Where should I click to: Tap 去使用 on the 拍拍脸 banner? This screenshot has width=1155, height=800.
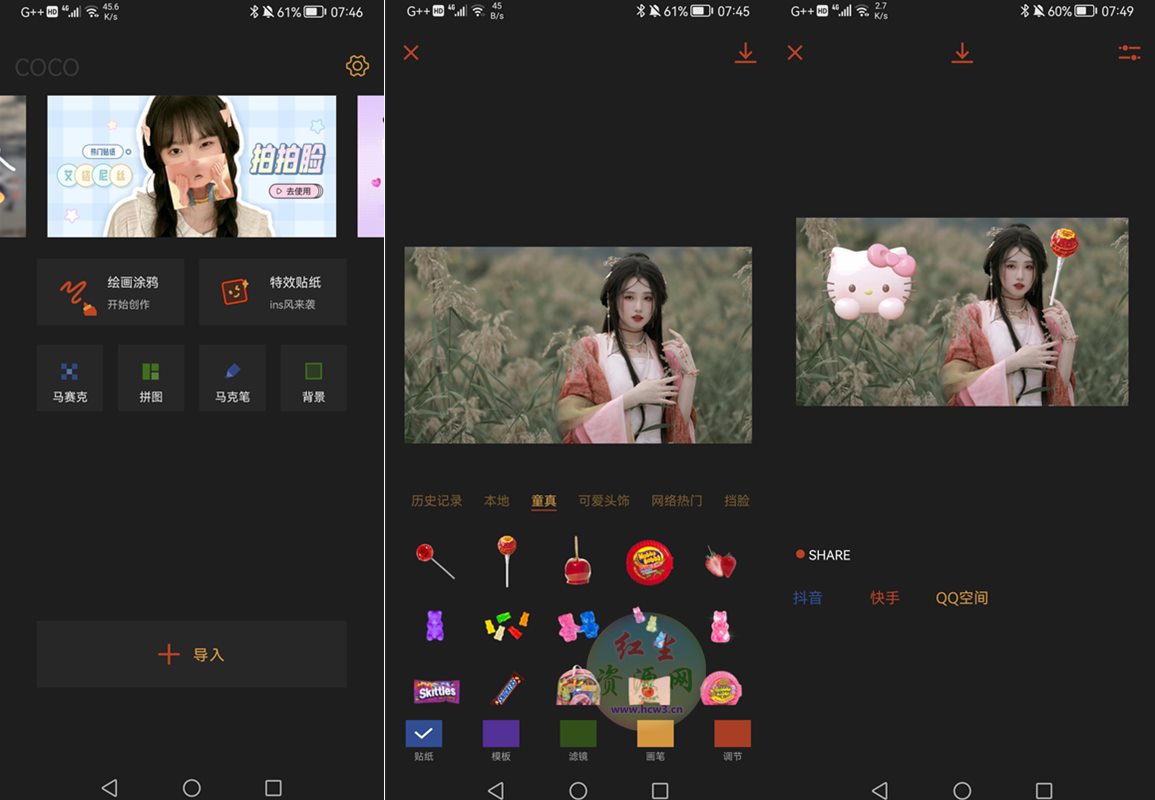pyautogui.click(x=295, y=191)
